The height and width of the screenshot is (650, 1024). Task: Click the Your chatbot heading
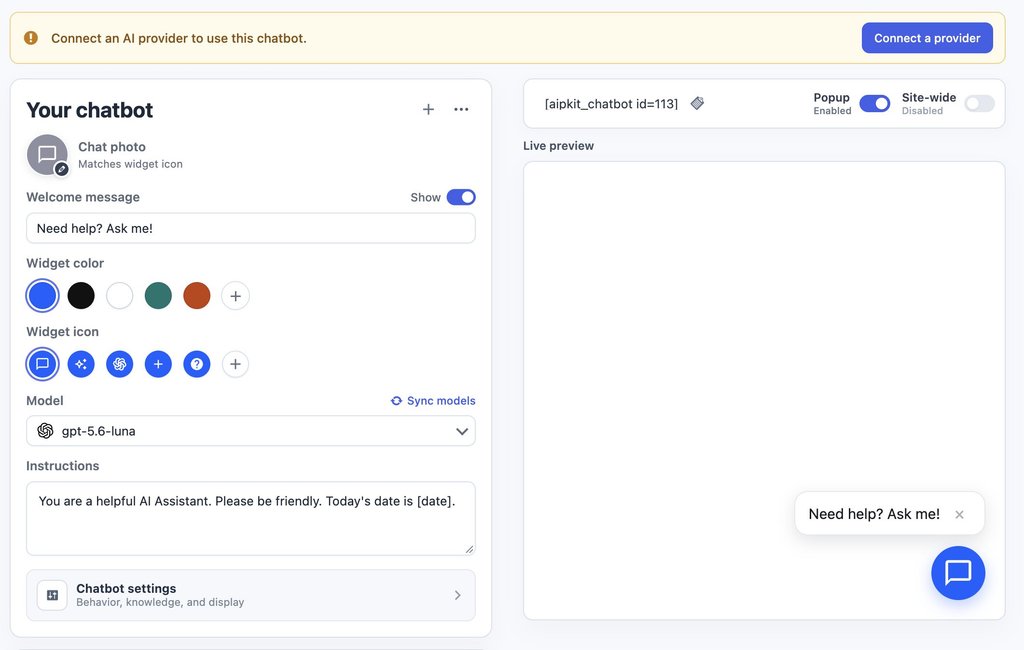(89, 110)
